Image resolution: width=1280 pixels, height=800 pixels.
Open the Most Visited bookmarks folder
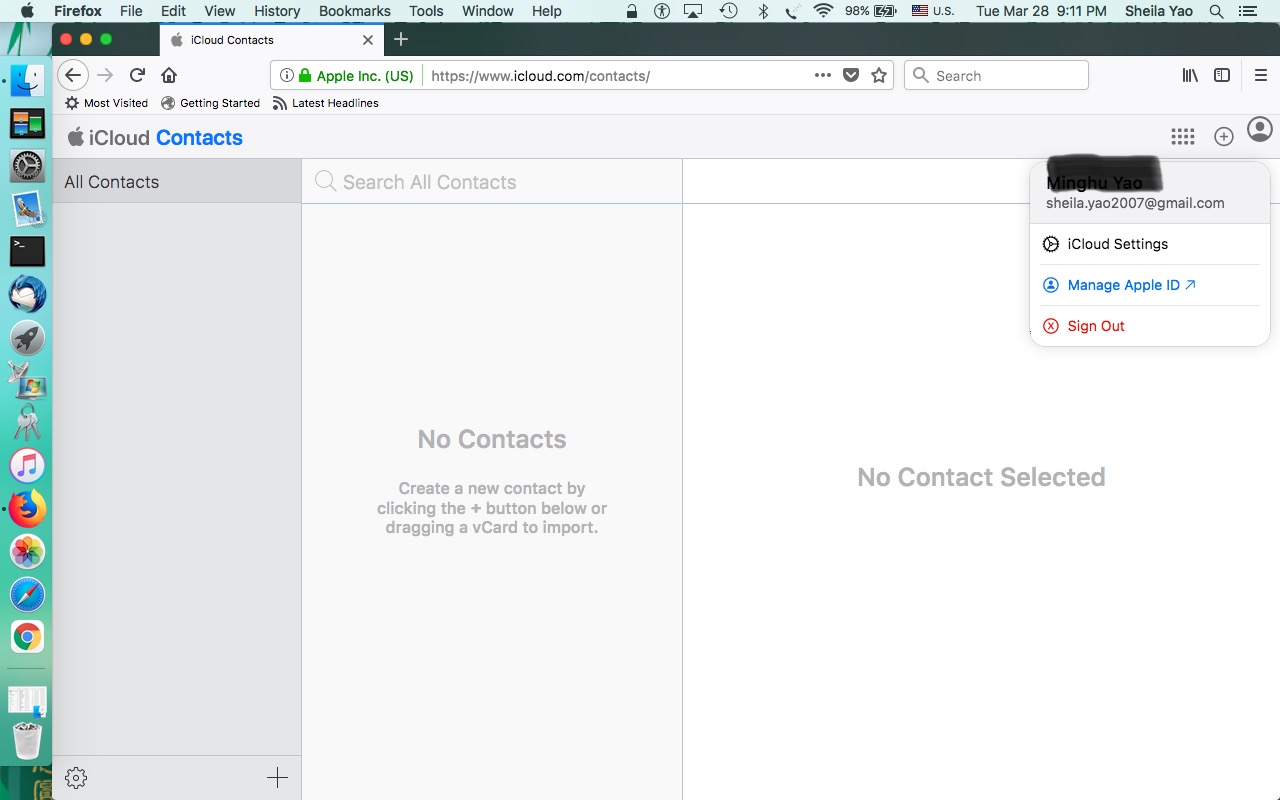(106, 103)
